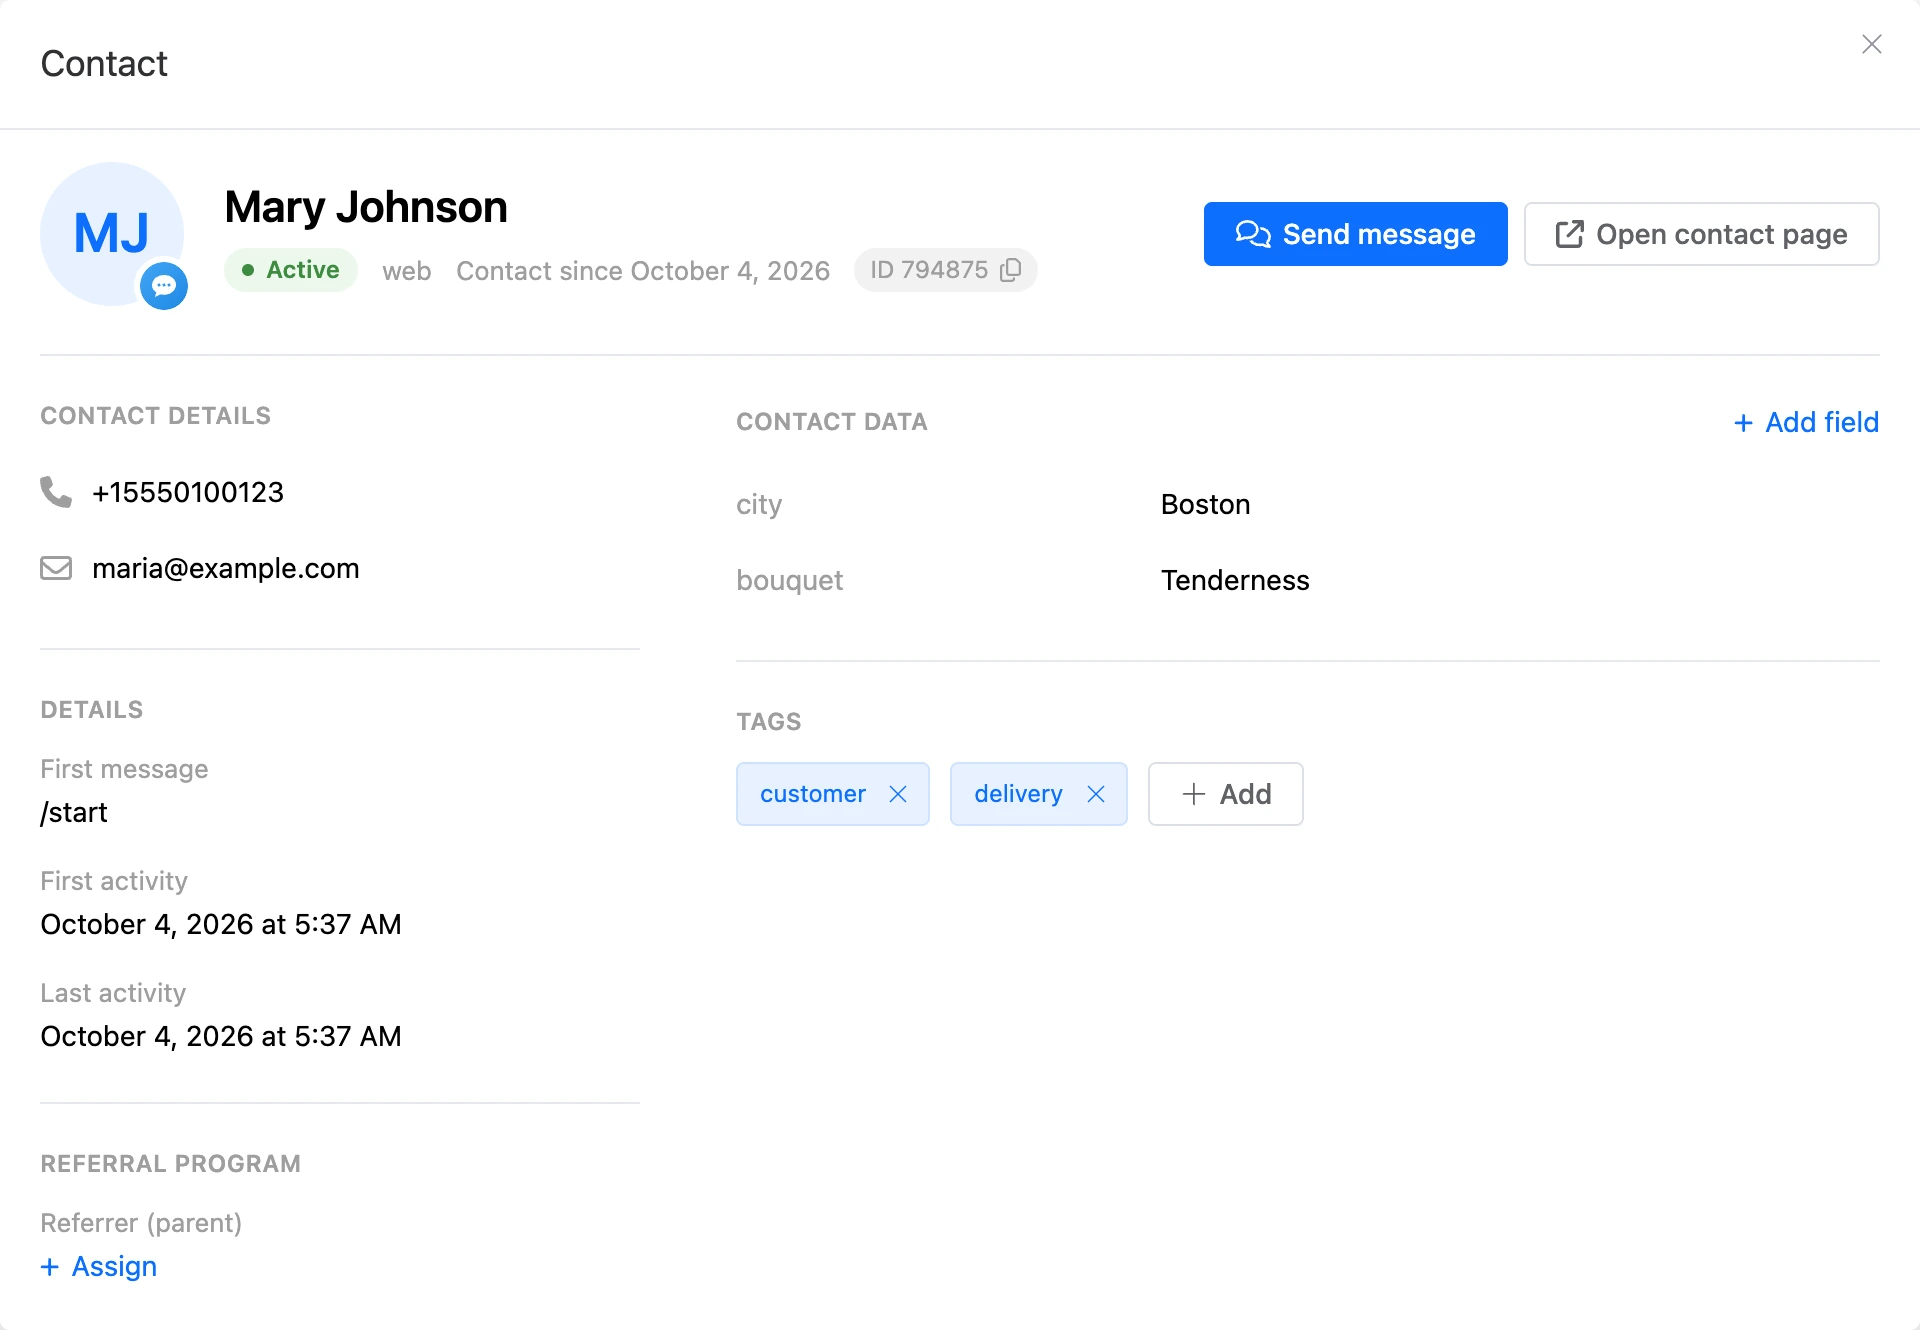Copy contact ID 794875 icon
Image resolution: width=1920 pixels, height=1330 pixels.
(x=1011, y=270)
